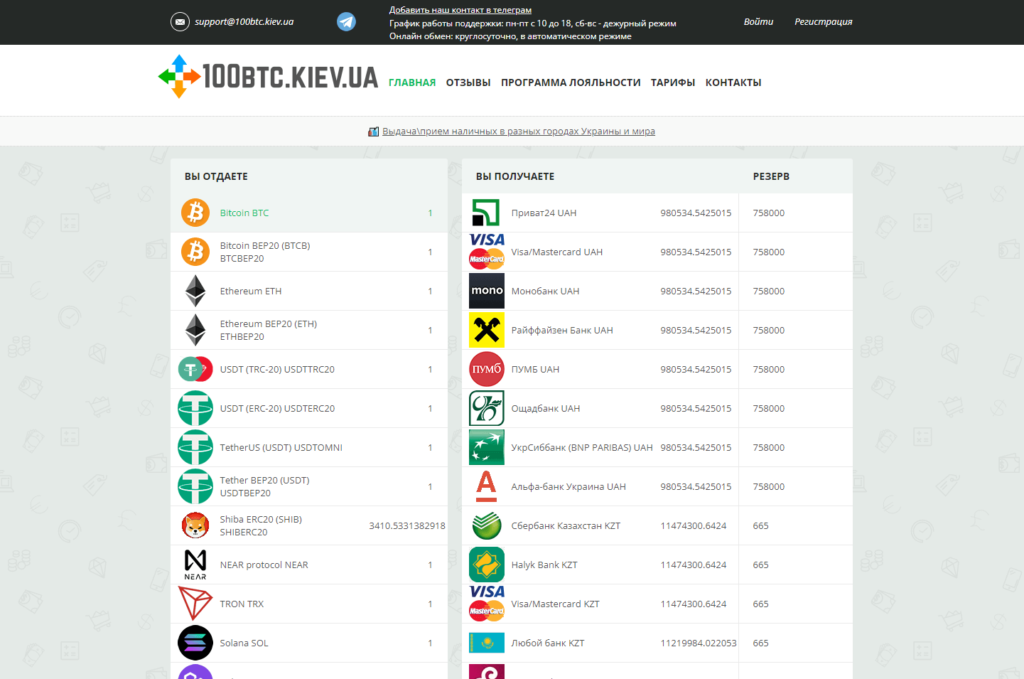Choose the Visa/Mastercard UAH logo
1024x679 pixels.
click(487, 252)
